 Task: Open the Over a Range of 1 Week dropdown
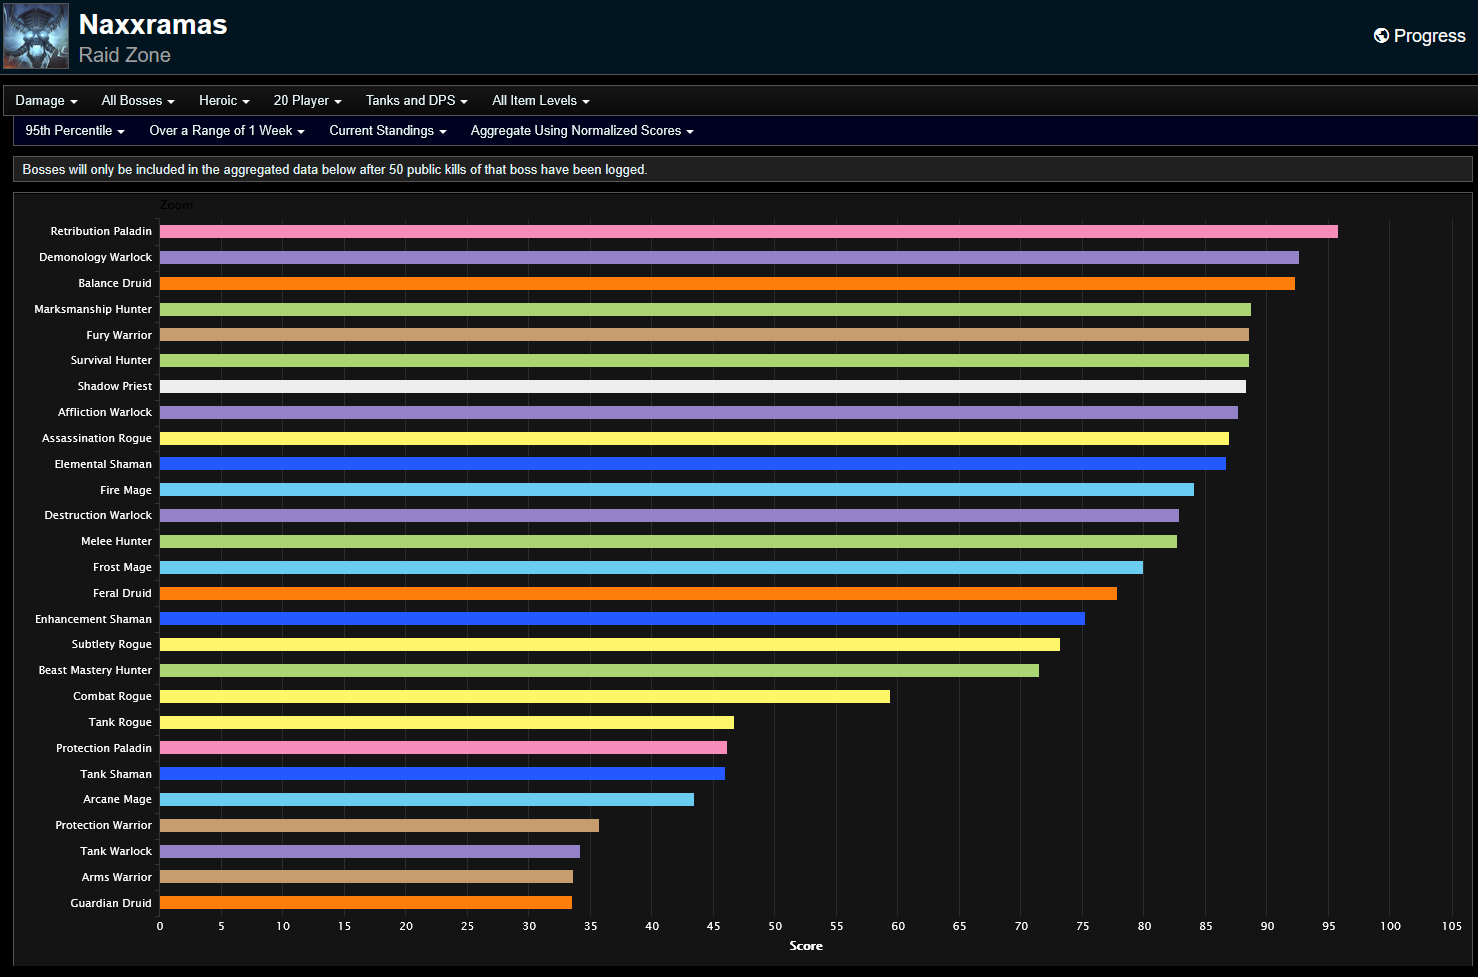point(226,130)
